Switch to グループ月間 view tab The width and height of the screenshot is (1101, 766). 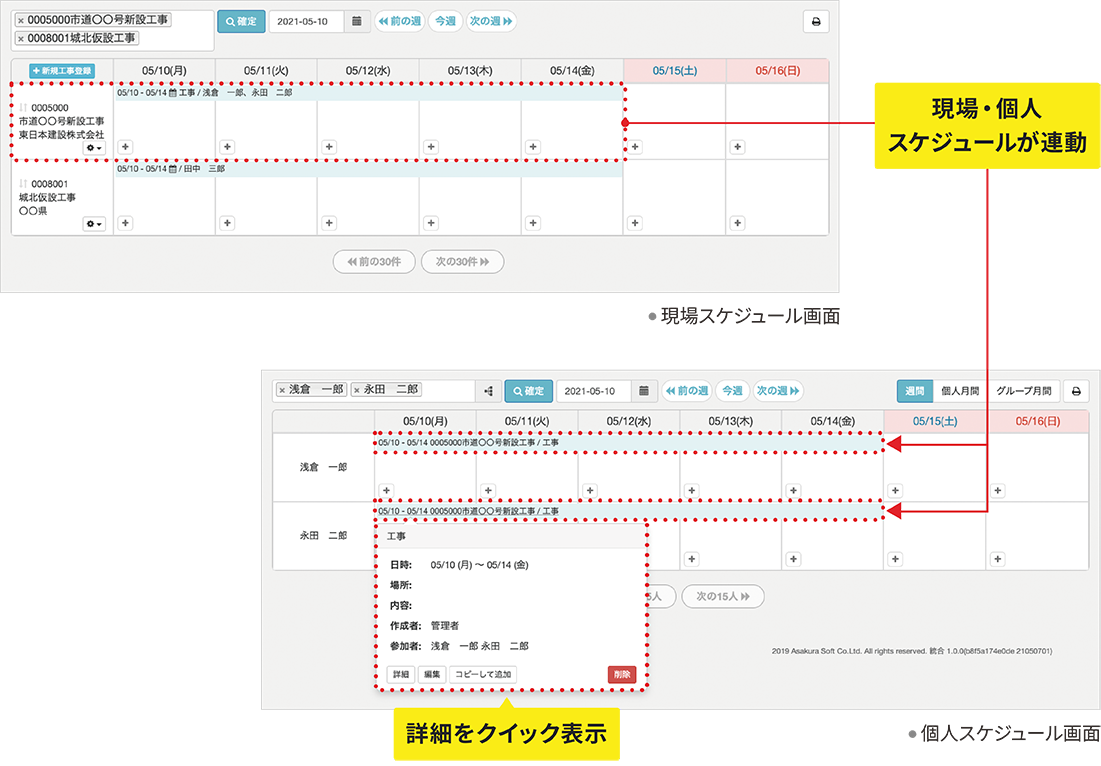tap(1024, 391)
